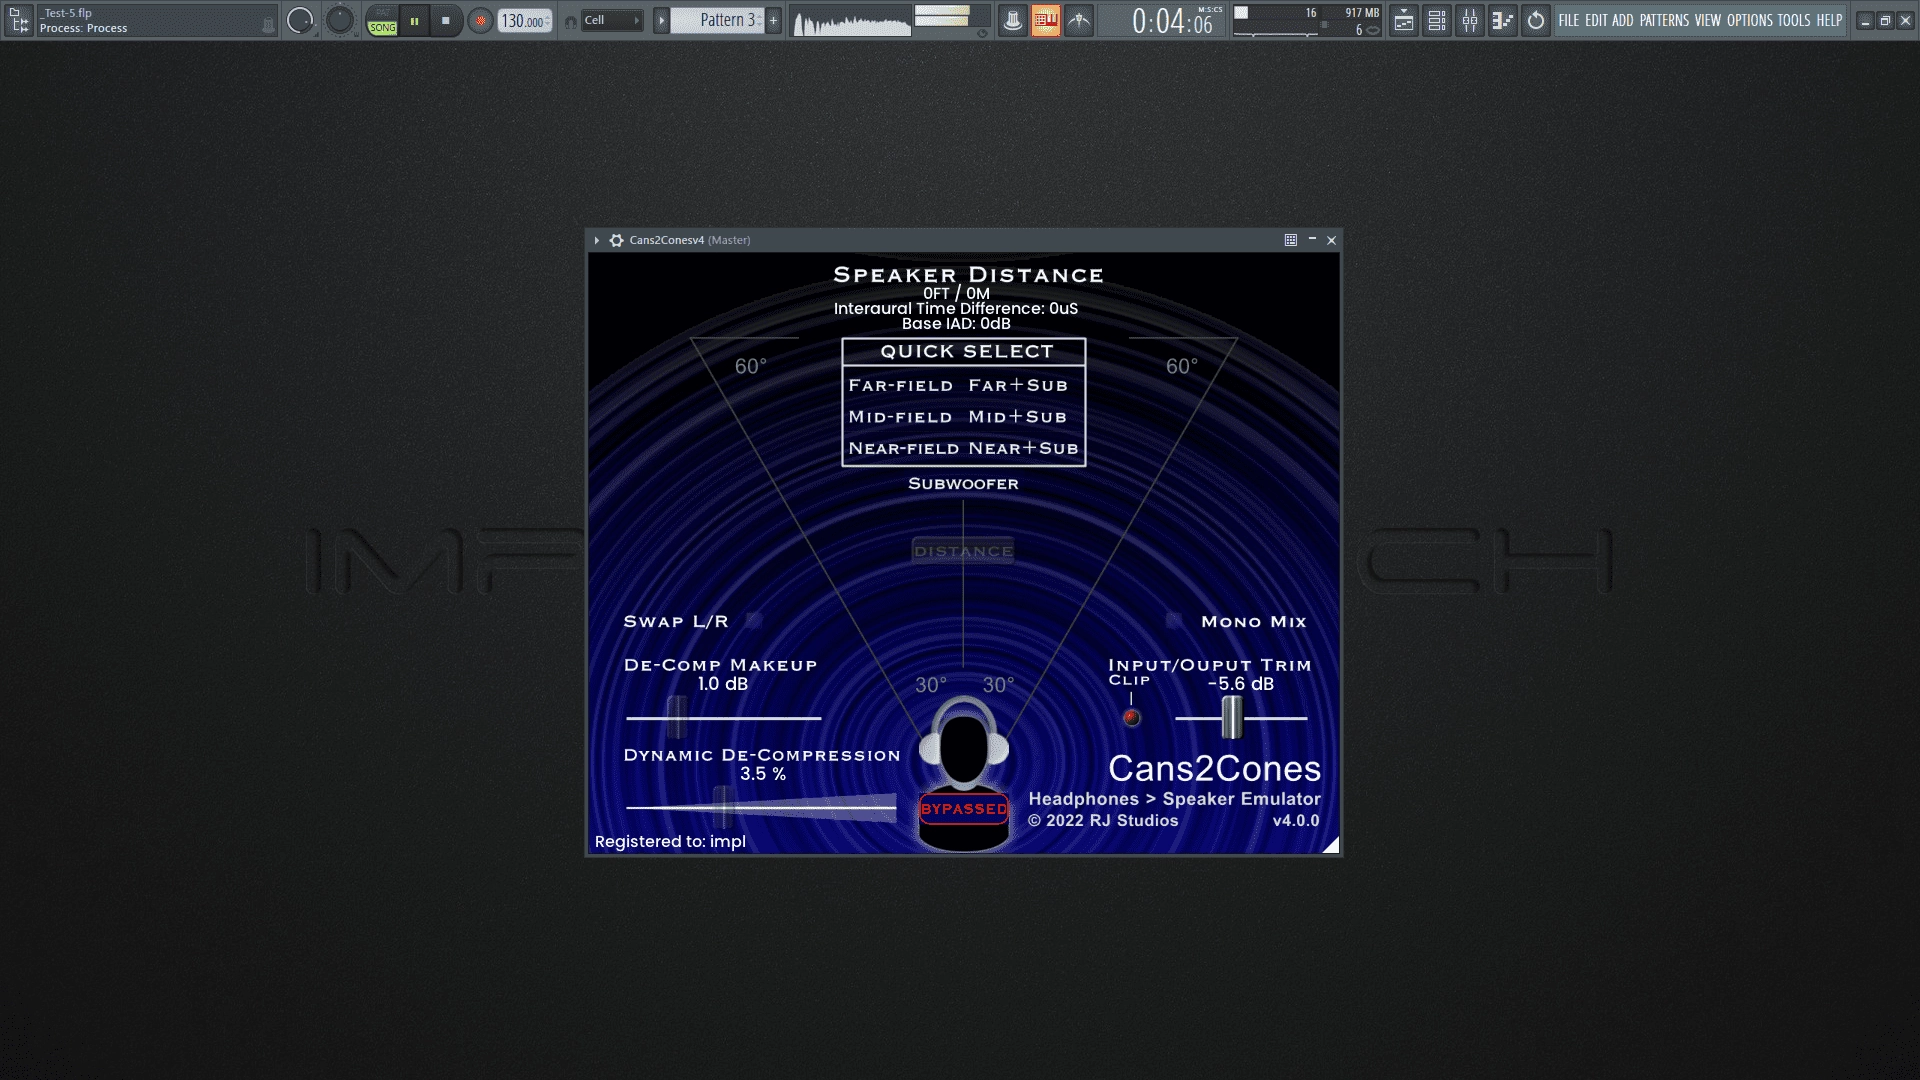Toggle the magnet snap icon
Image resolution: width=1920 pixels, height=1080 pixels.
click(570, 21)
